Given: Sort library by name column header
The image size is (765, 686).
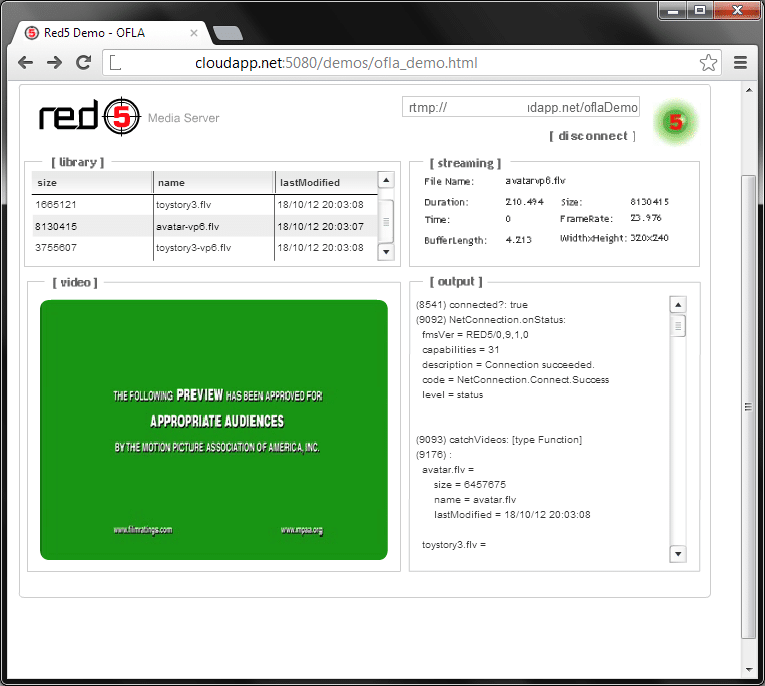Looking at the screenshot, I should pyautogui.click(x=213, y=182).
